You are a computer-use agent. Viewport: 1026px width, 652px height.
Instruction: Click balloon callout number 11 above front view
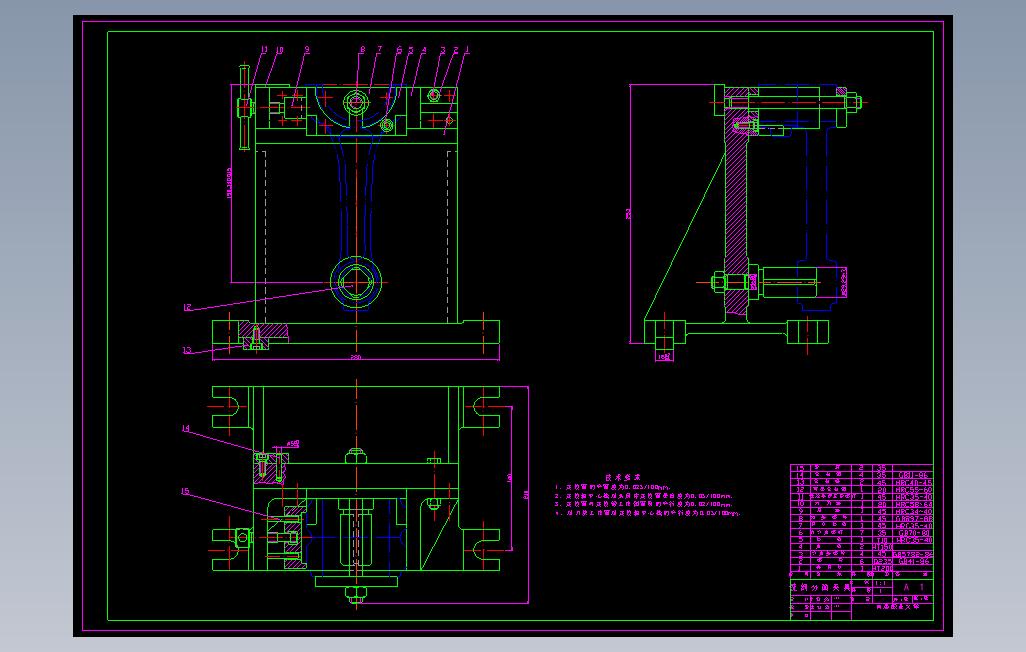click(x=264, y=49)
